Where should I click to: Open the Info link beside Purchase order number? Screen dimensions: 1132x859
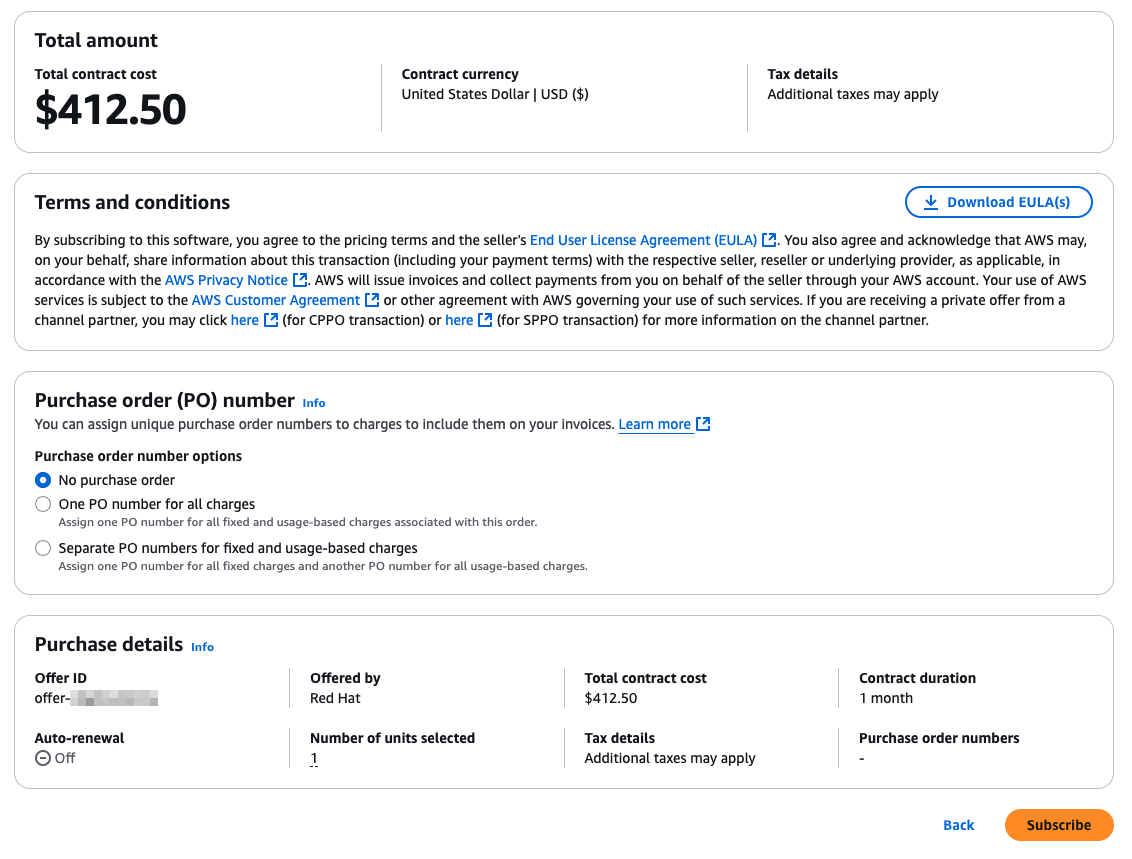pyautogui.click(x=314, y=404)
